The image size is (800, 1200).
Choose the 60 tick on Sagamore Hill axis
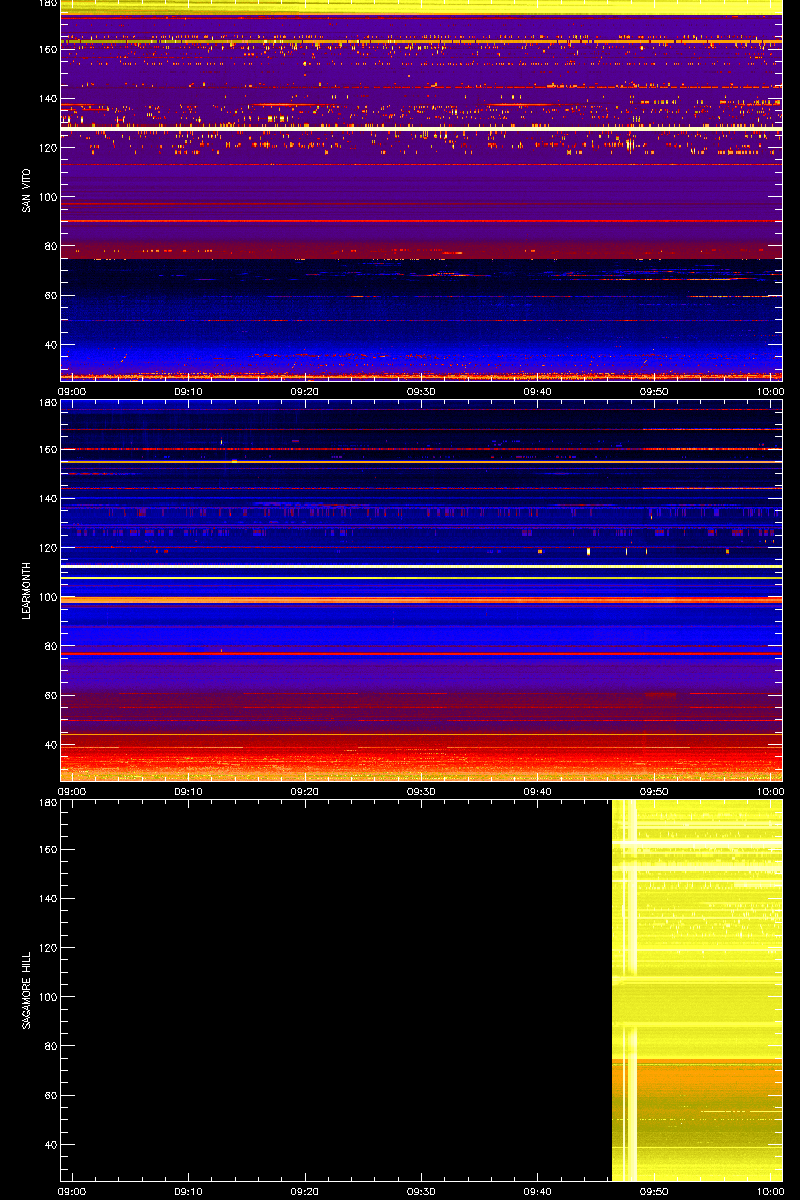pyautogui.click(x=50, y=1096)
